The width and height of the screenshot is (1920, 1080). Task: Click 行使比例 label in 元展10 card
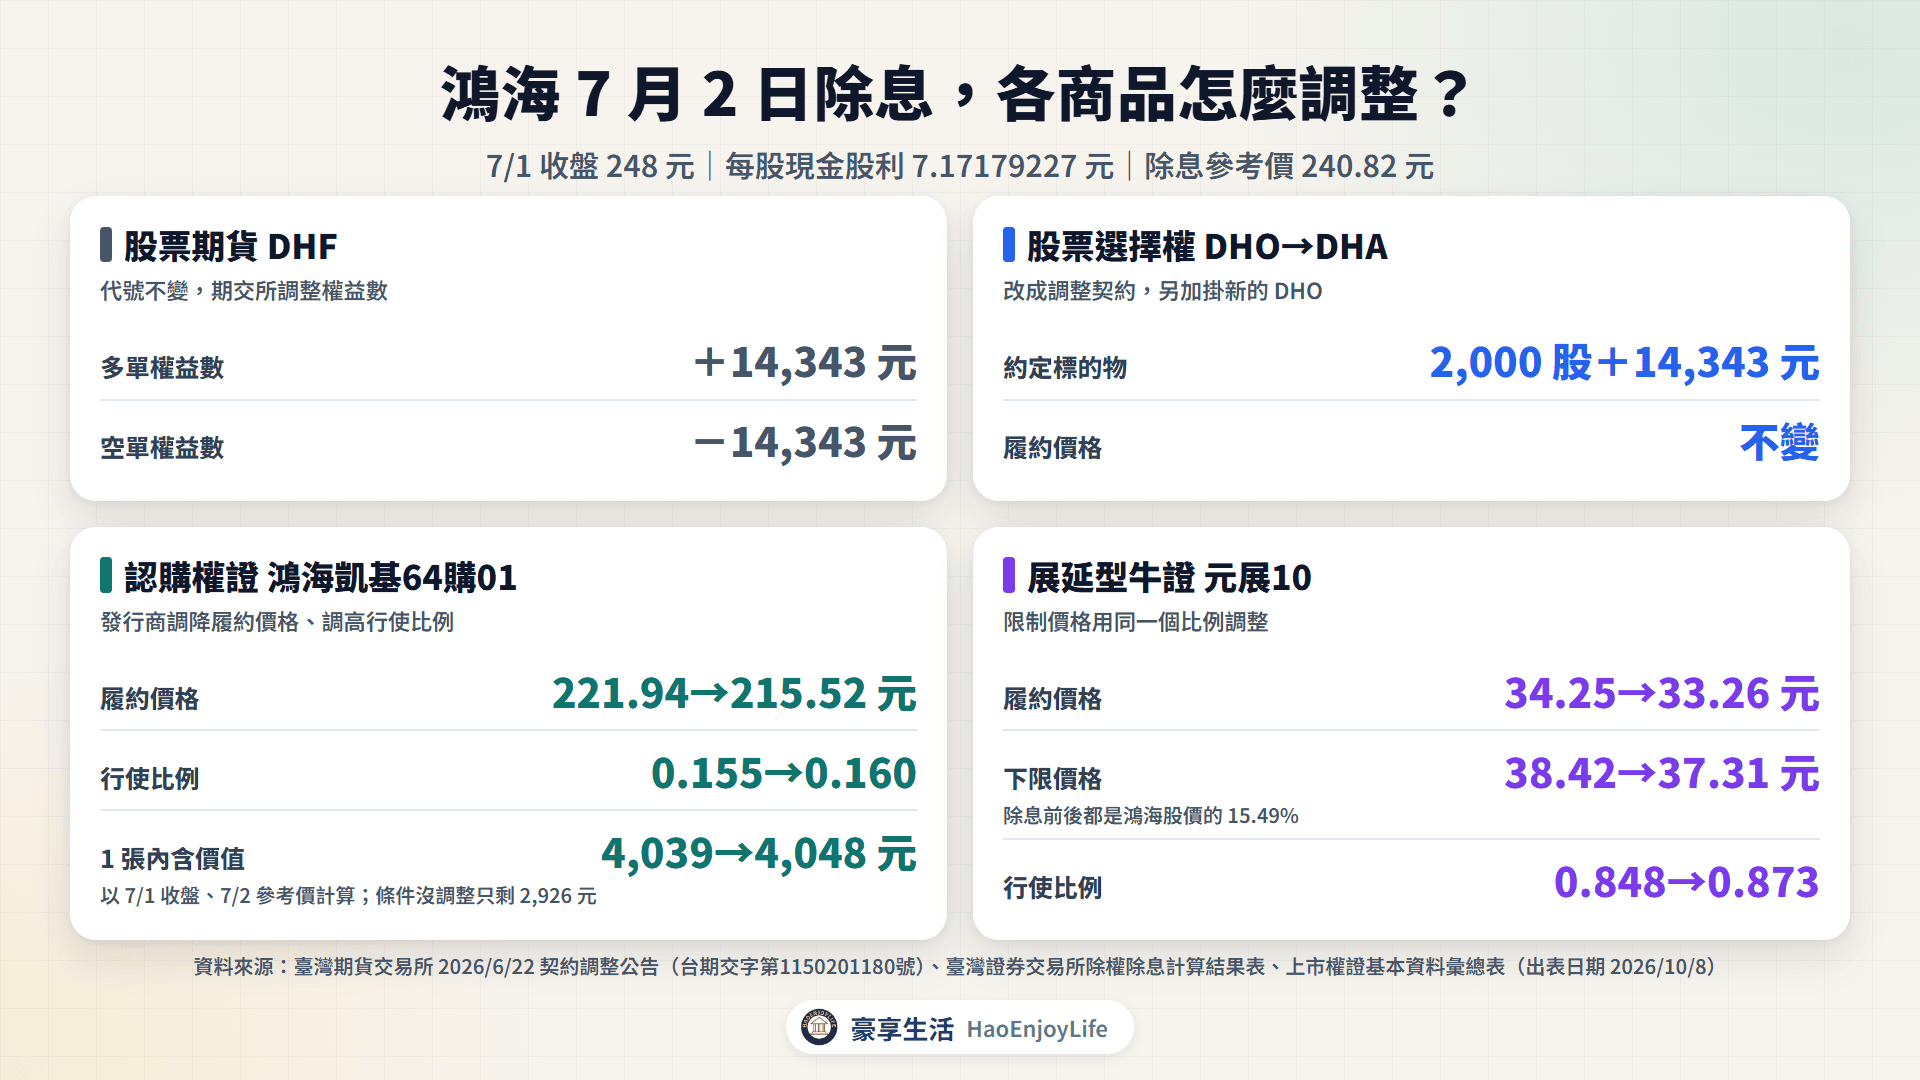coord(1053,888)
